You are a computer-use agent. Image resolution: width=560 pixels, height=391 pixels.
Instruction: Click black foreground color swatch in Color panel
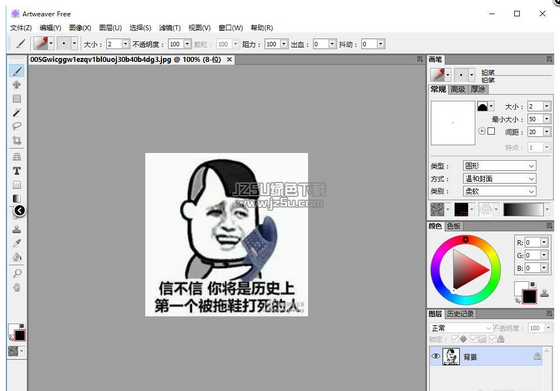pos(529,296)
